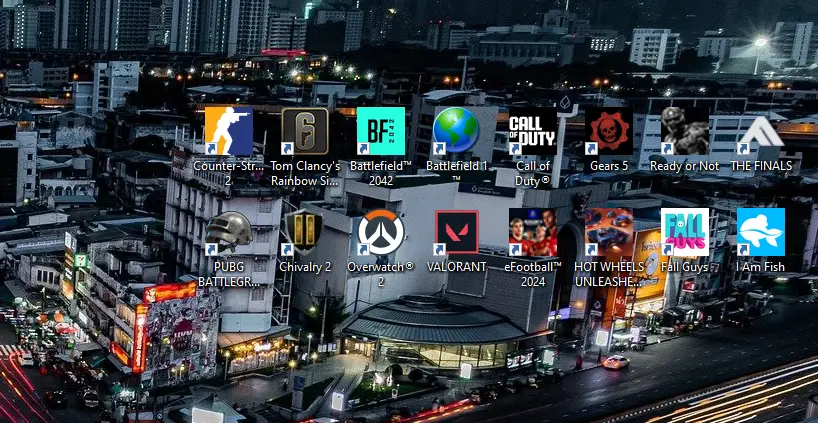Viewport: 818px width, 423px height.
Task: Click the I Am Fish icon
Action: [761, 232]
